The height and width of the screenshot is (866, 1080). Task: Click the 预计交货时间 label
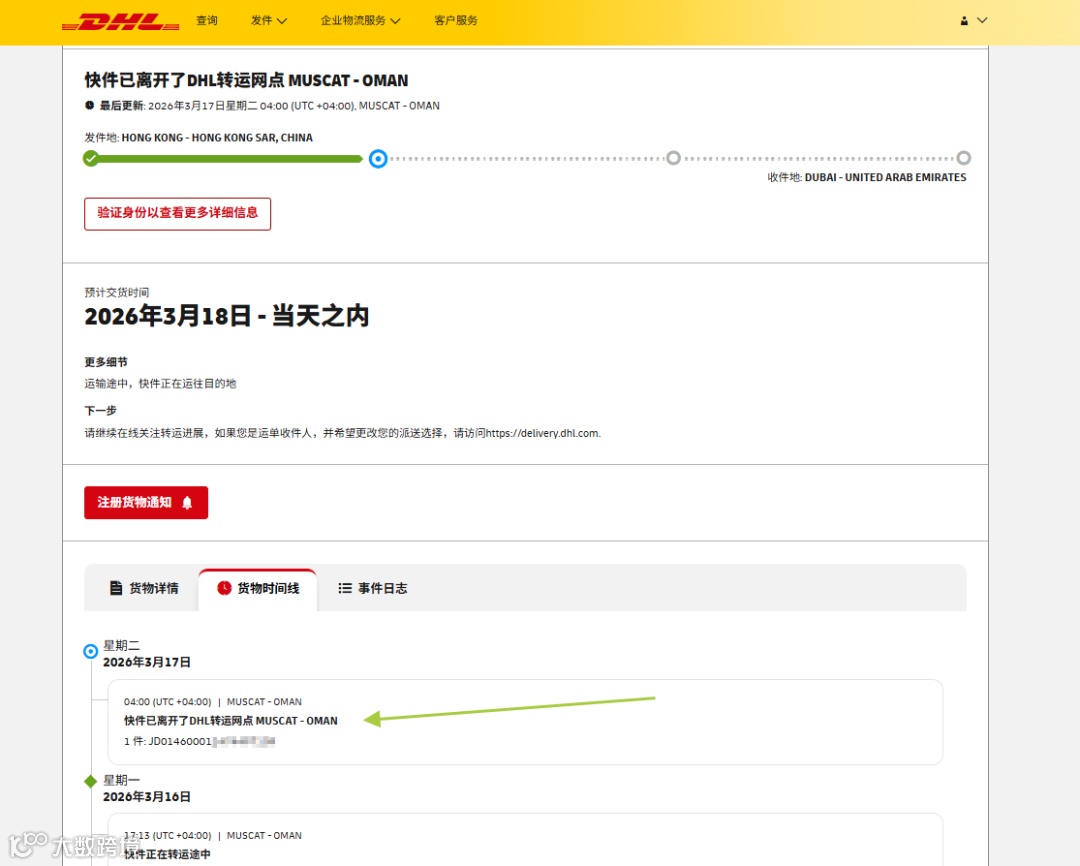pos(116,292)
